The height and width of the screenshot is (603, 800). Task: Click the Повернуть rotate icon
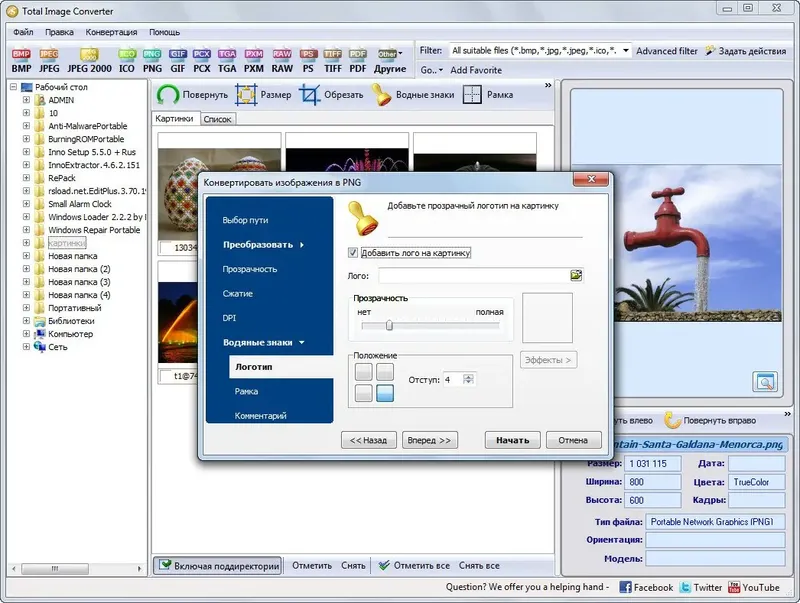click(168, 95)
